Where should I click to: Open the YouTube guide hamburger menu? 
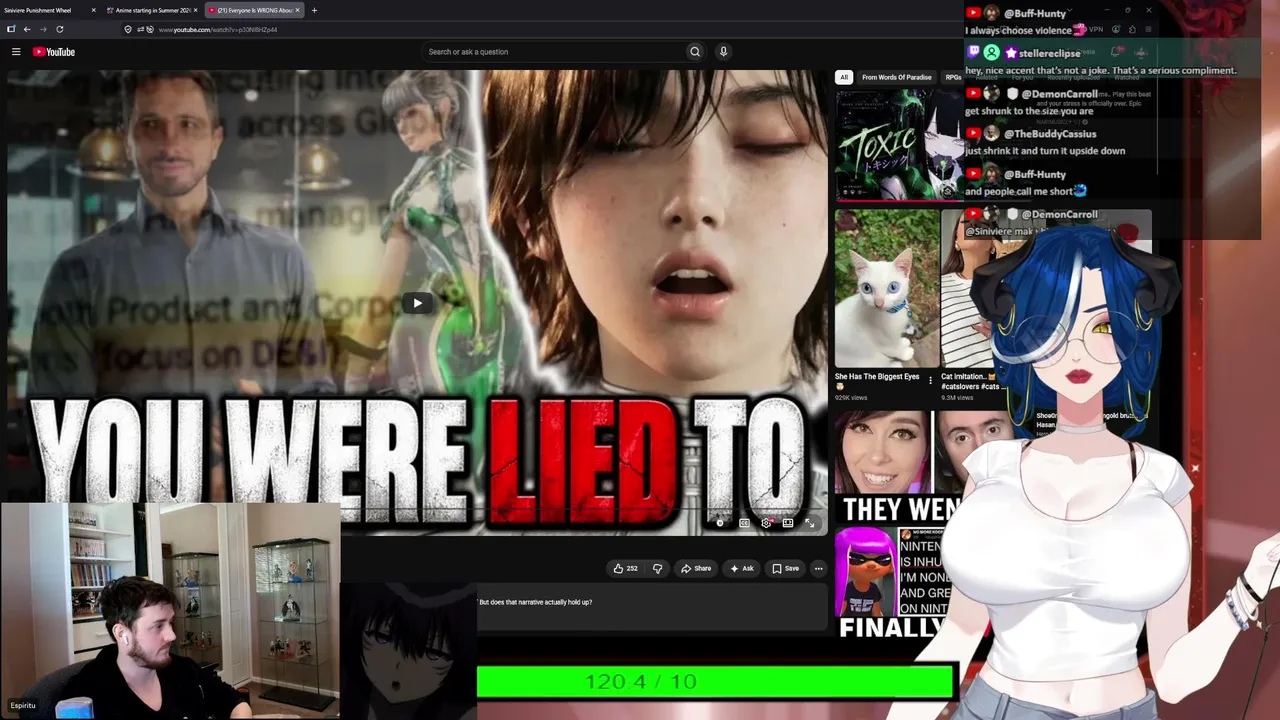(16, 52)
